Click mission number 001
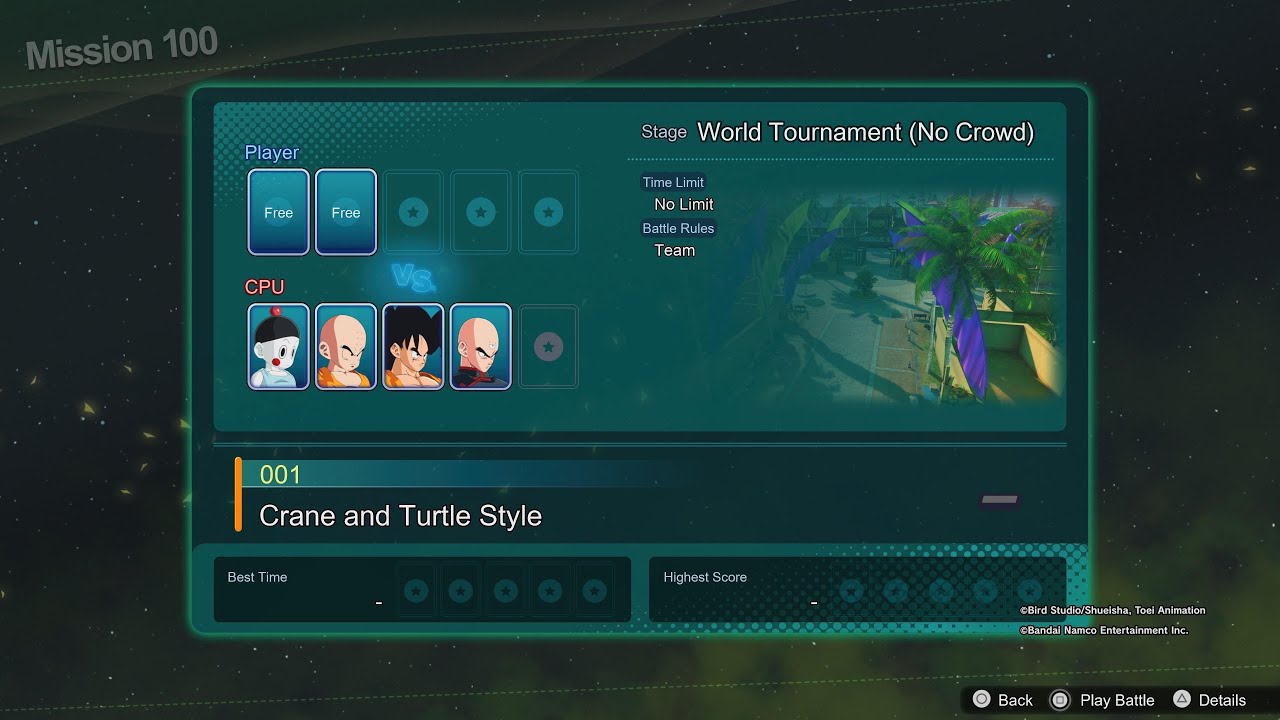The image size is (1280, 720). pos(280,475)
